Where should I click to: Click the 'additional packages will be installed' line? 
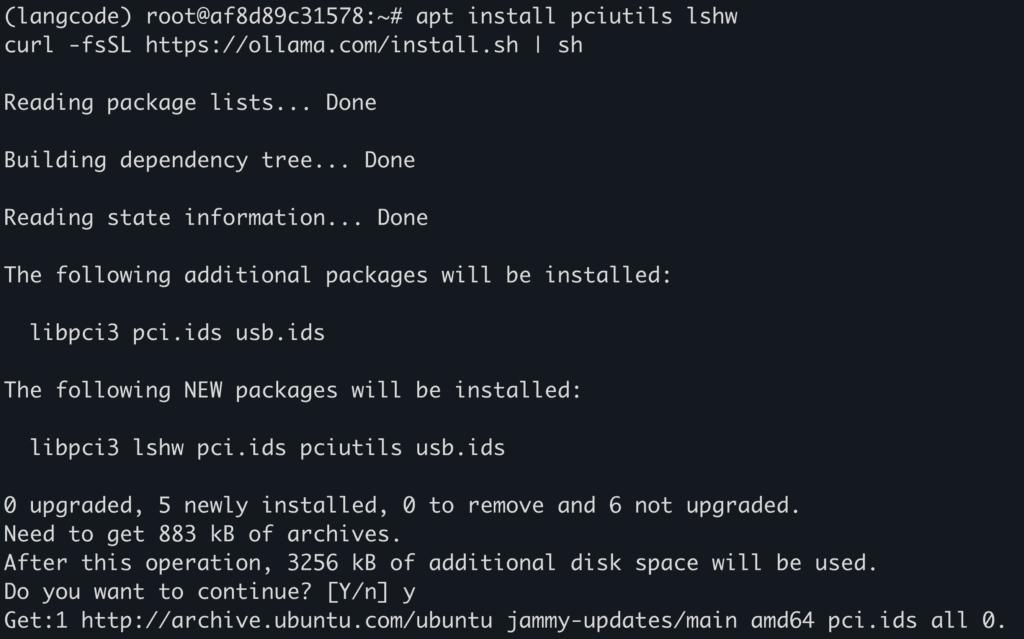coord(338,275)
